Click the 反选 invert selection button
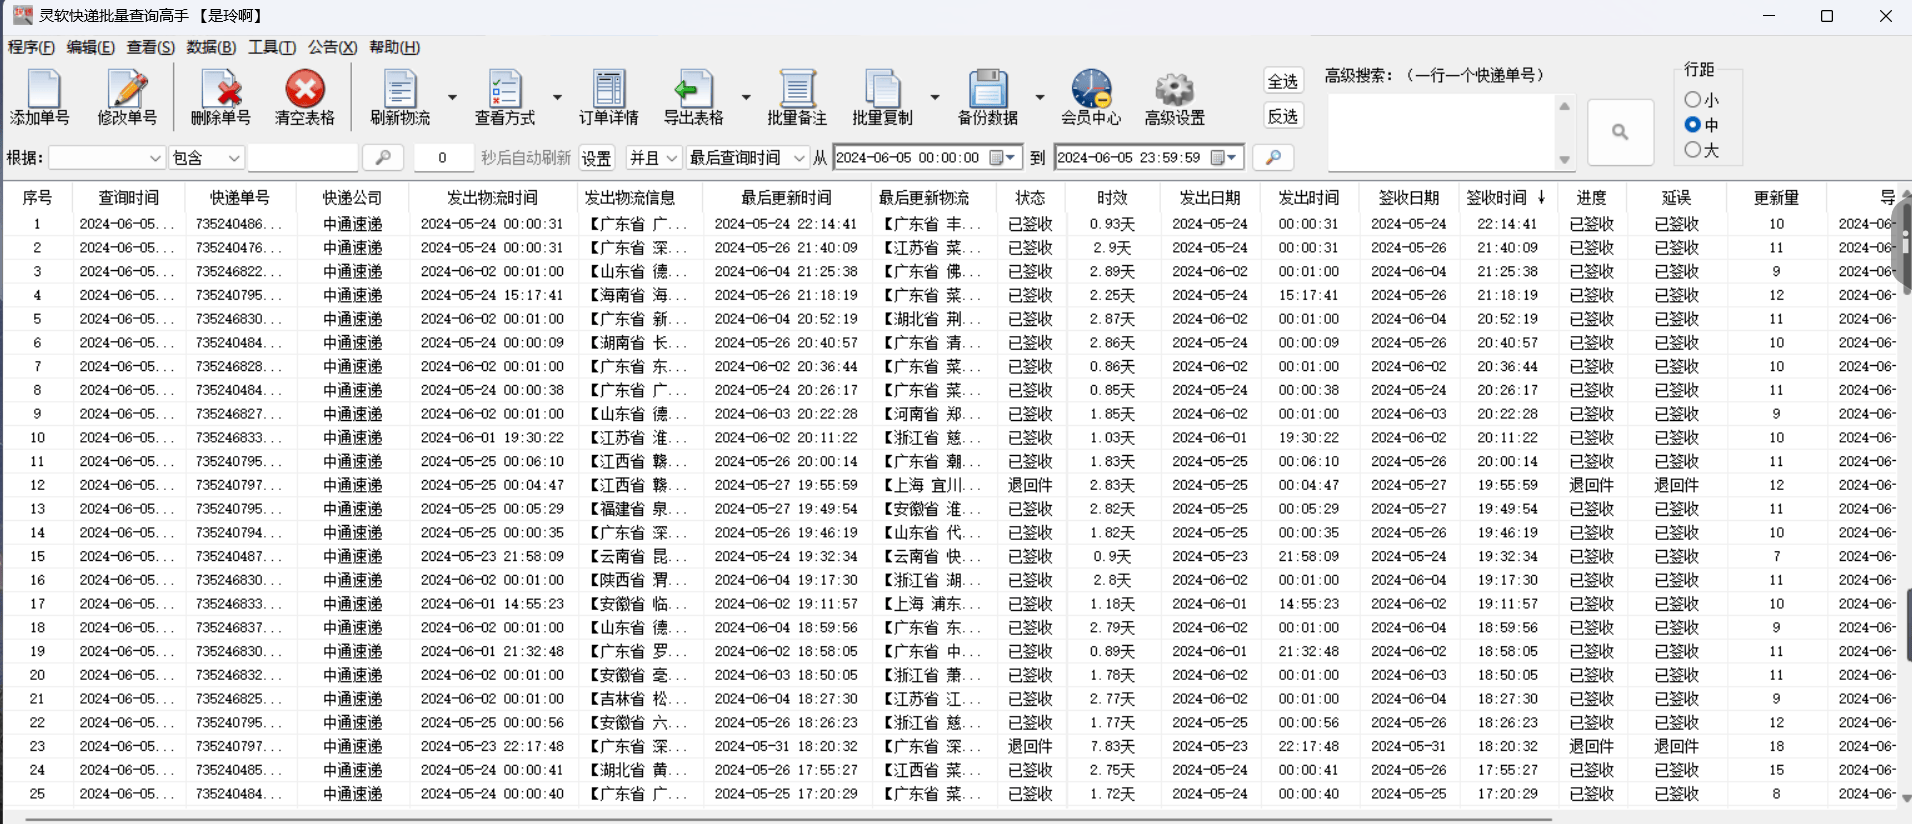 1282,116
